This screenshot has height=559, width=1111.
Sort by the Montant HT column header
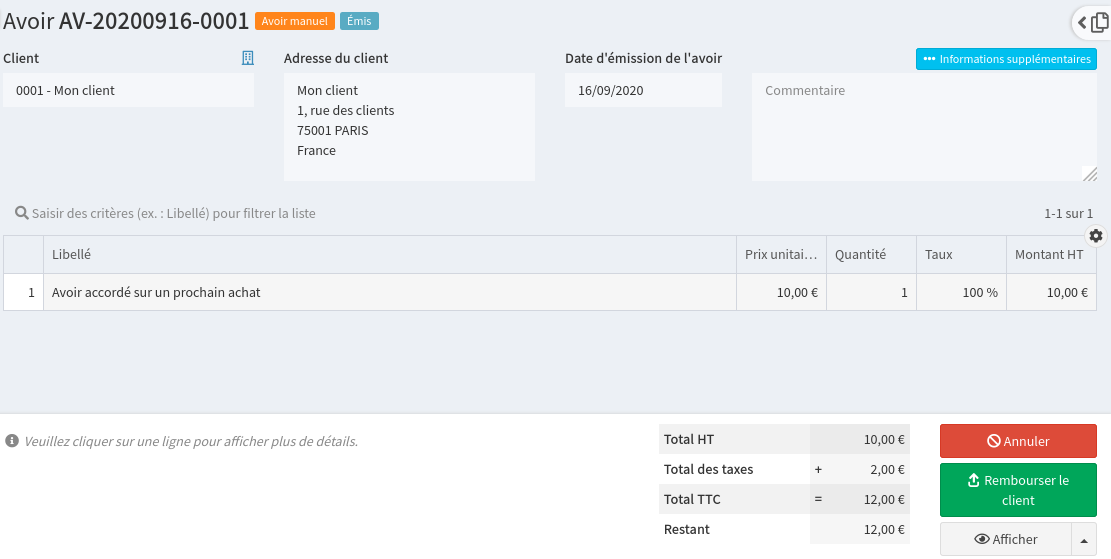(1050, 255)
